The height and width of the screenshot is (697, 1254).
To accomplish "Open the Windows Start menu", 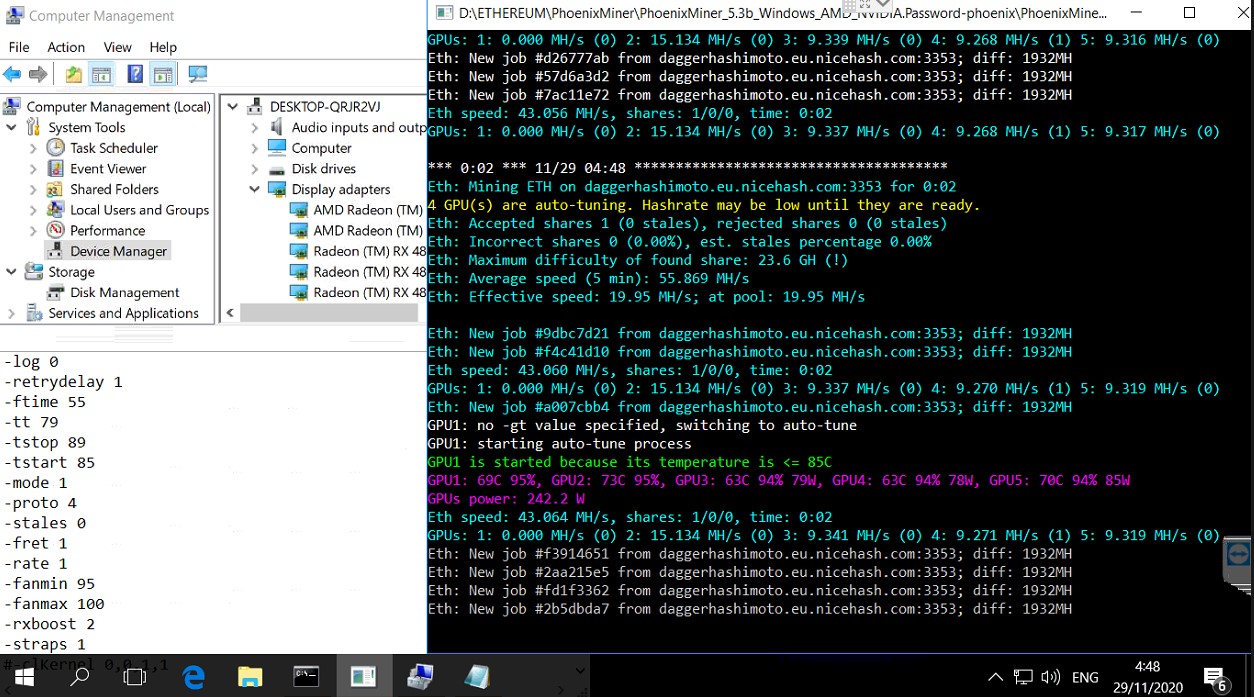I will pyautogui.click(x=24, y=676).
